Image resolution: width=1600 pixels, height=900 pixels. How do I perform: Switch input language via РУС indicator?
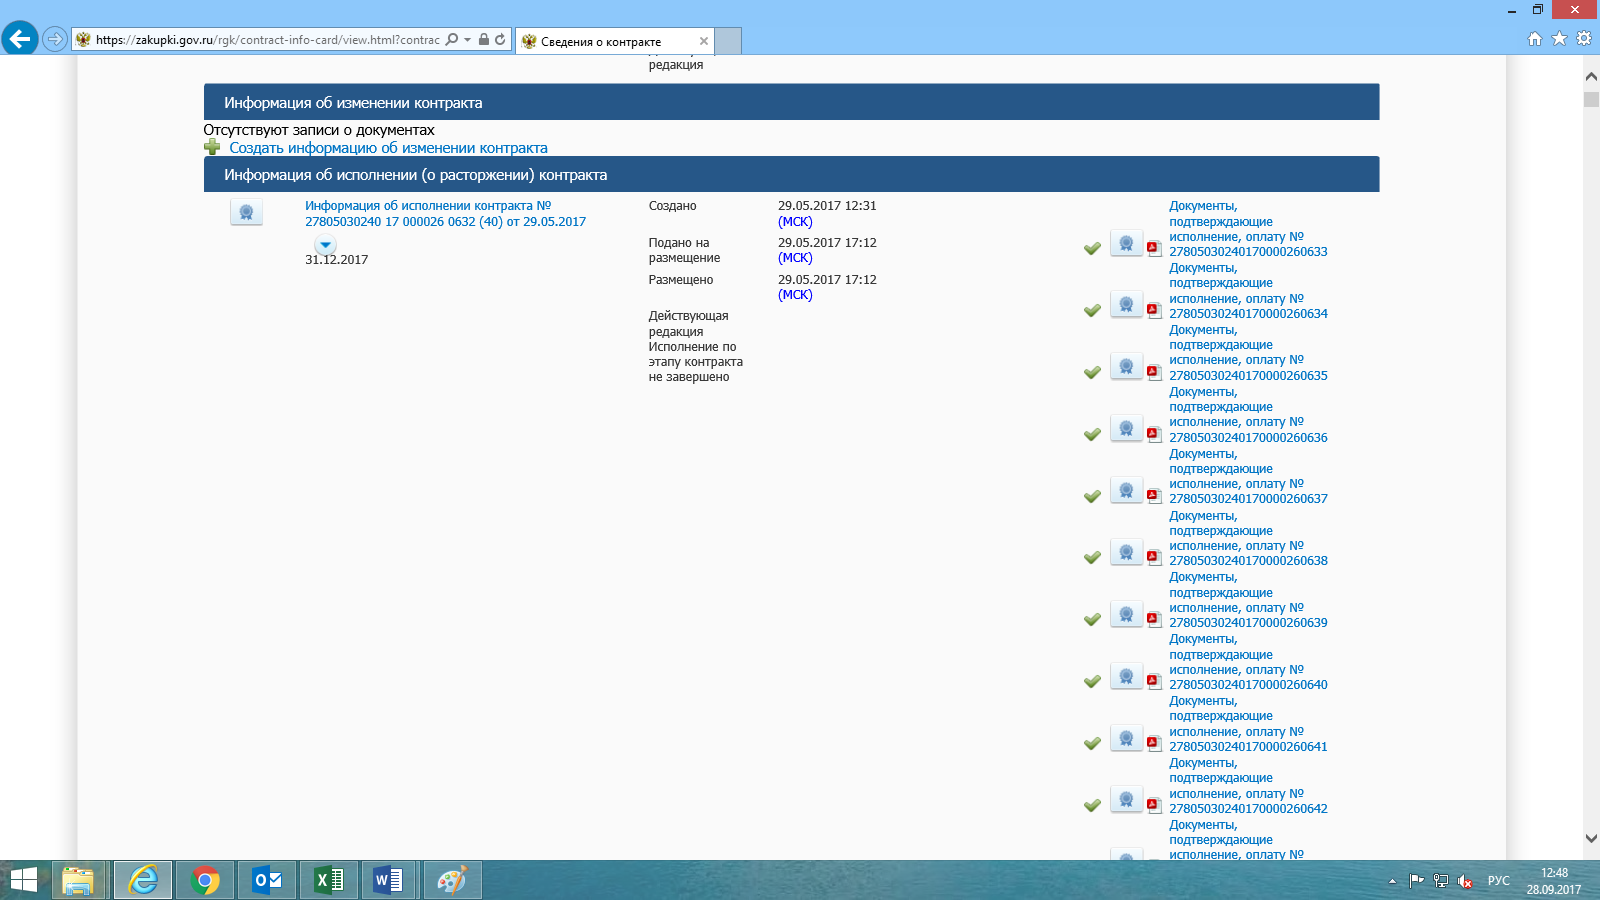point(1498,881)
